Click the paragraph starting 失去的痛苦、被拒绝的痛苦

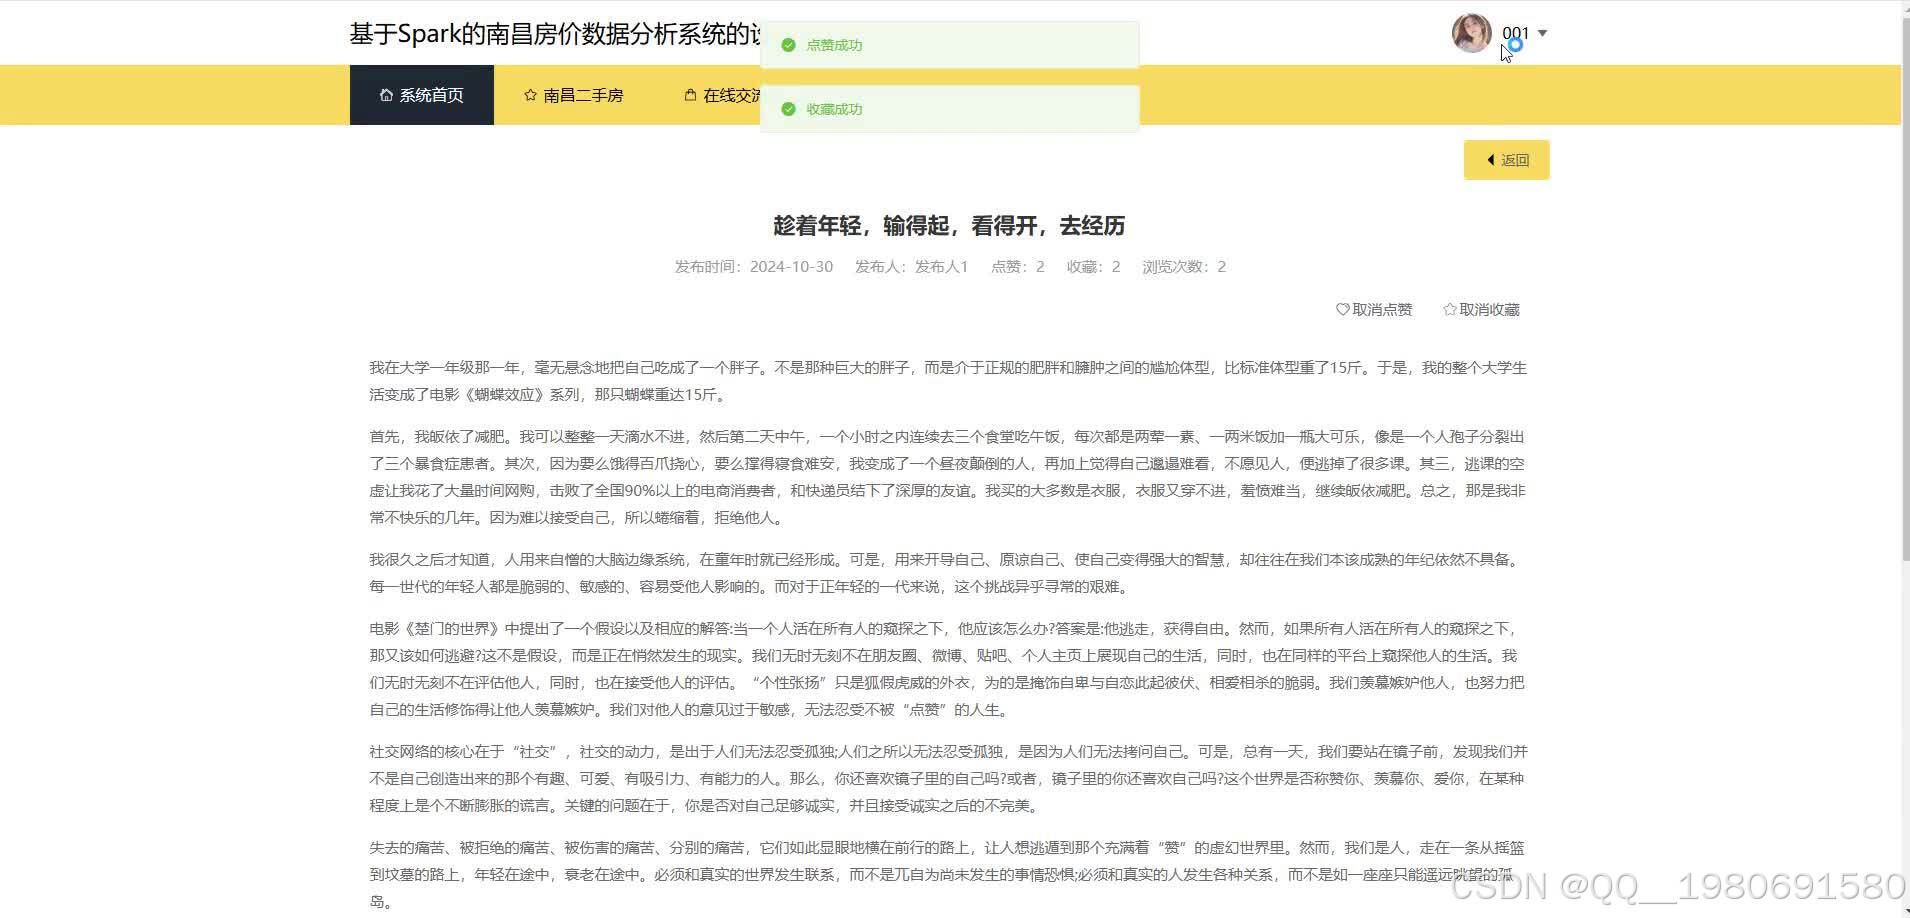coord(948,874)
